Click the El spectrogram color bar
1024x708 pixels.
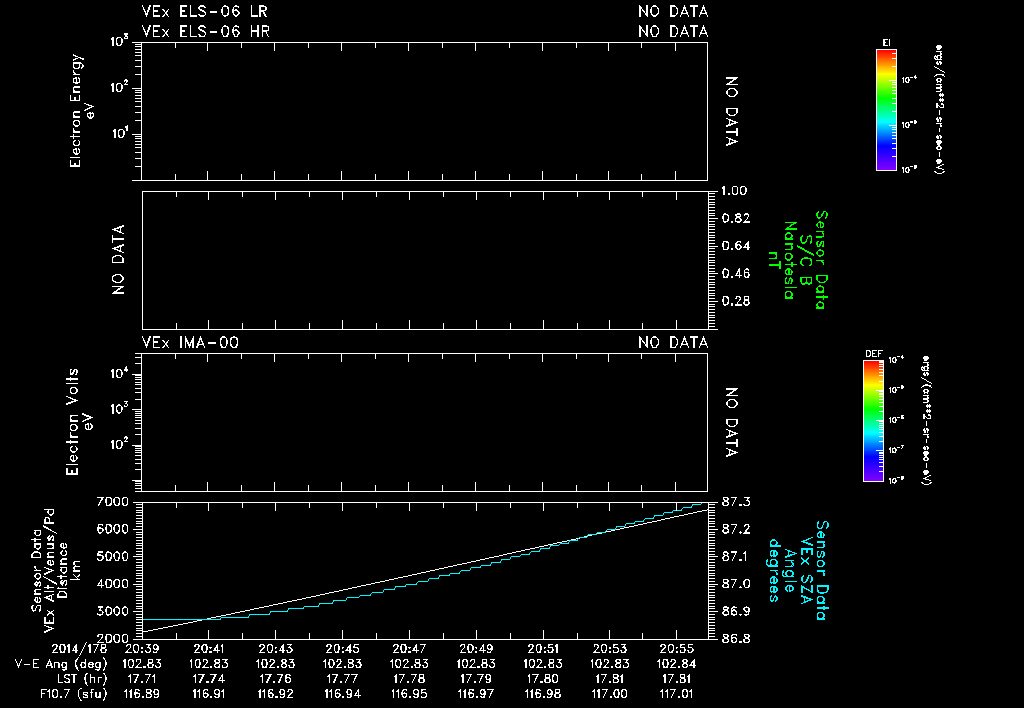click(886, 110)
